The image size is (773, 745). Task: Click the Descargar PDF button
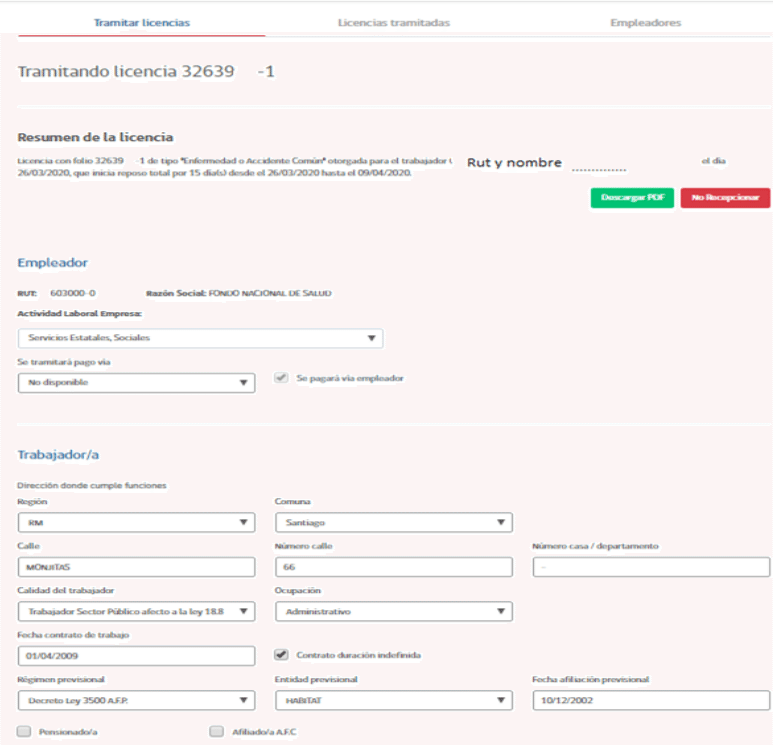(632, 198)
